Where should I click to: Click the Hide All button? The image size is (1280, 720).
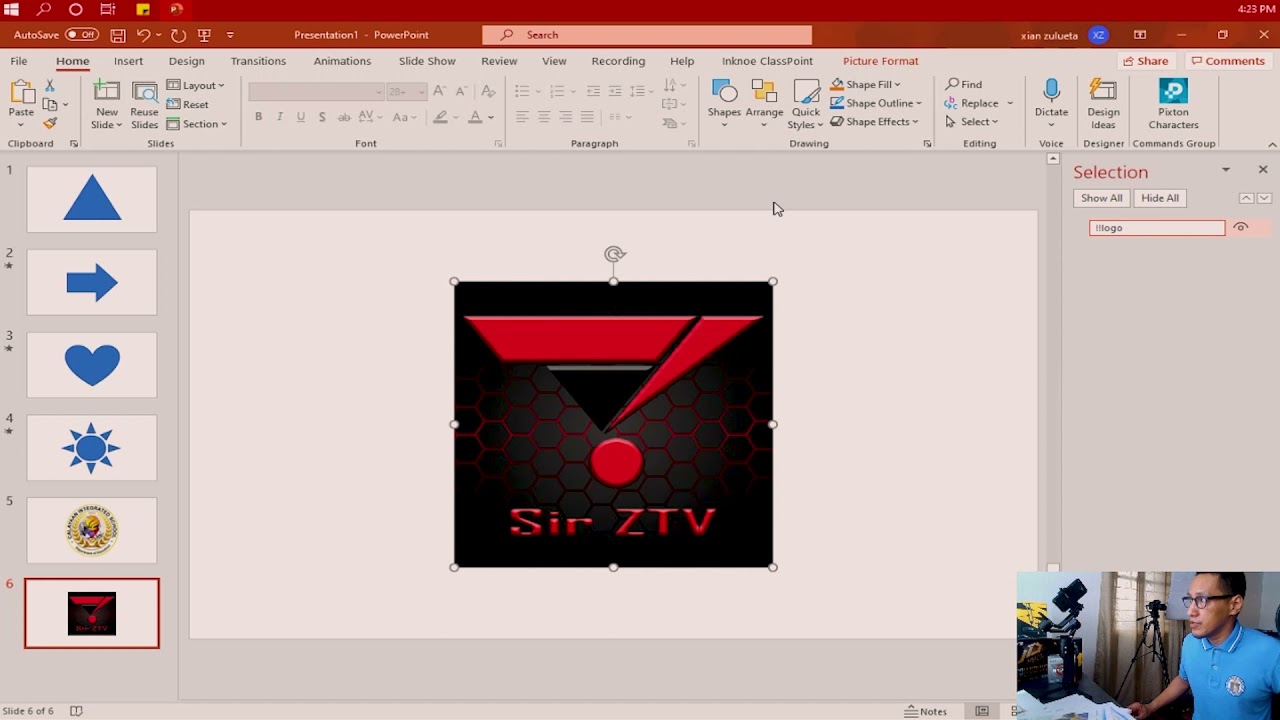(1160, 198)
